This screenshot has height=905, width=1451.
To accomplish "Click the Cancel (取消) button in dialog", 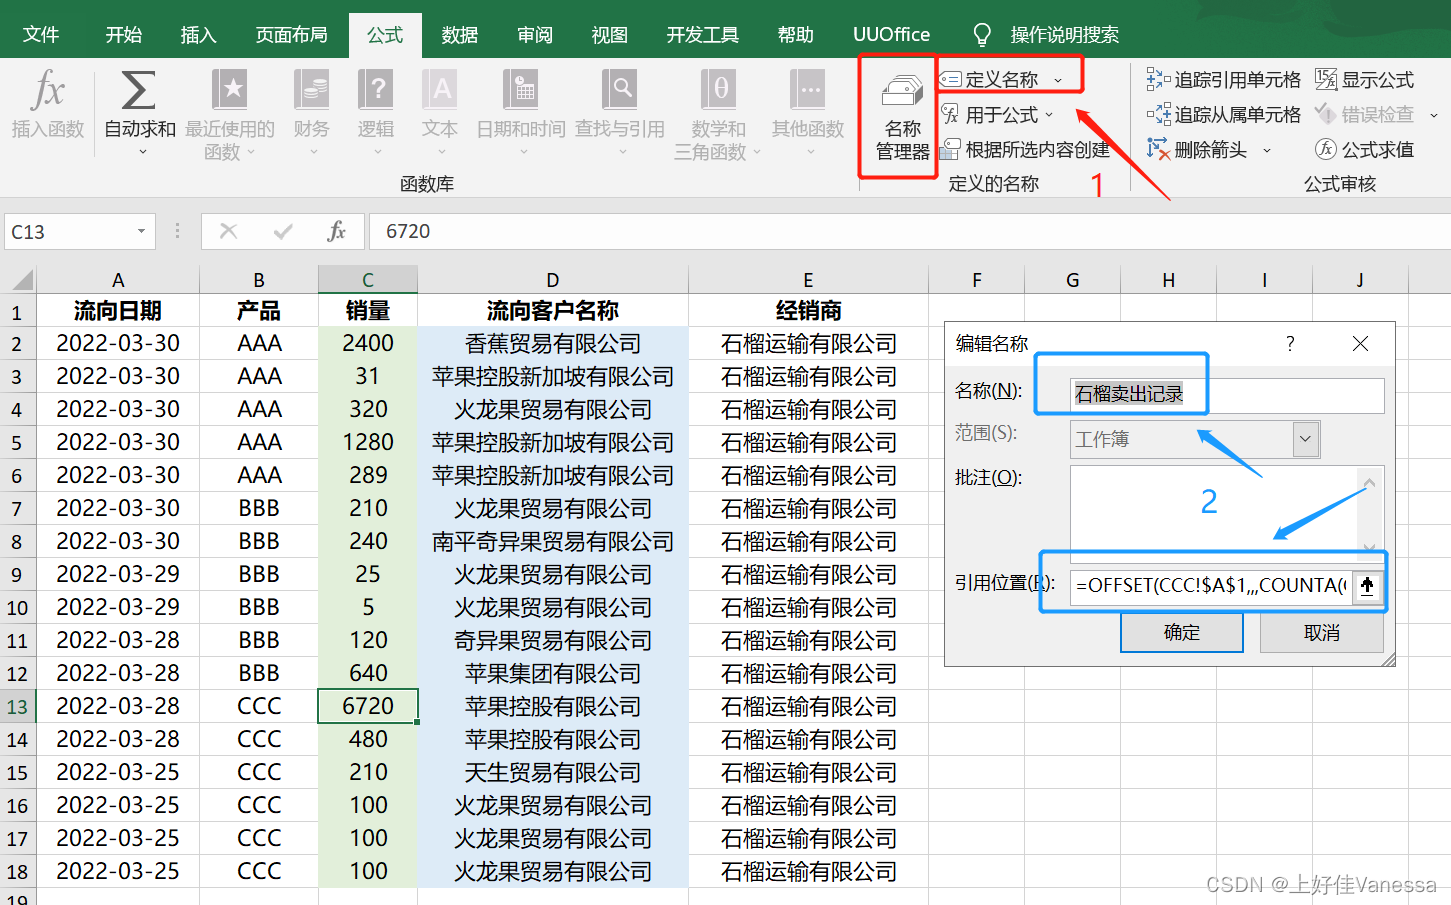I will pos(1322,633).
